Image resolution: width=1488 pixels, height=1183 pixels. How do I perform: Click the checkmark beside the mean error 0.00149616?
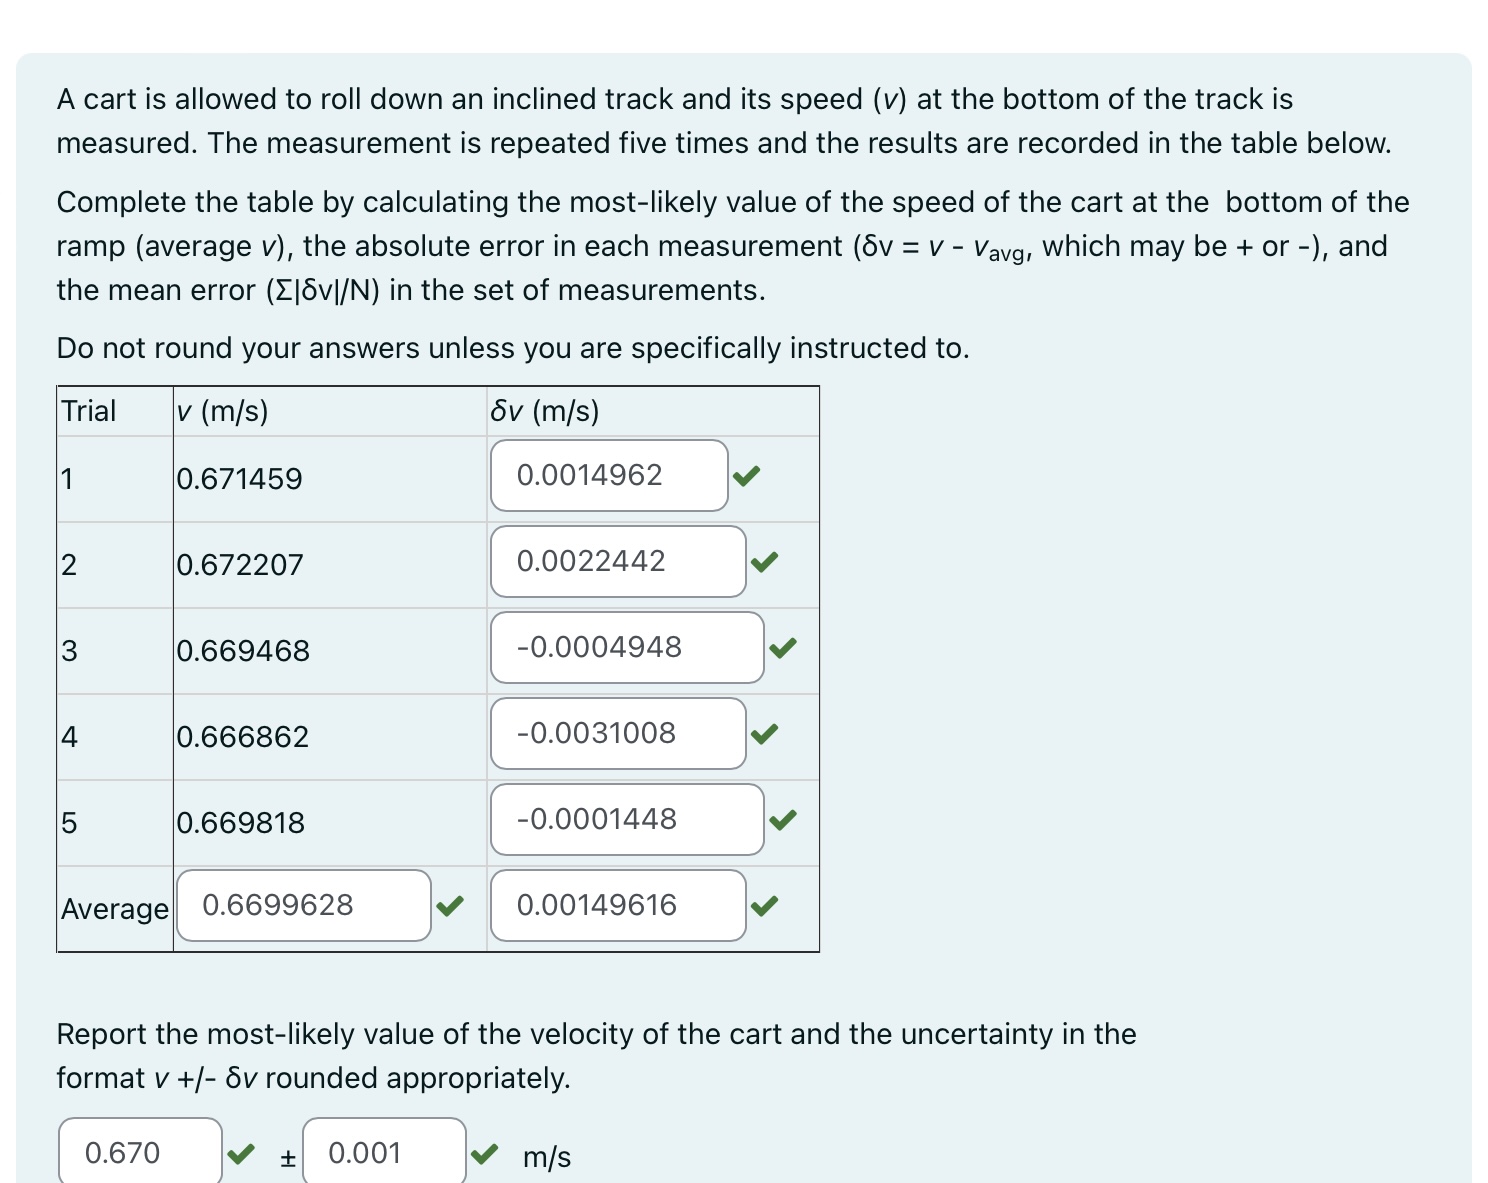766,906
